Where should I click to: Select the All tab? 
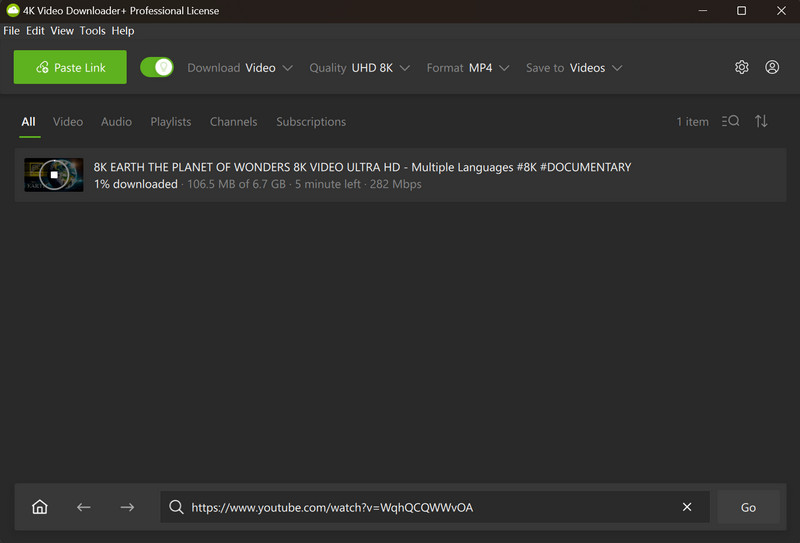coord(29,121)
